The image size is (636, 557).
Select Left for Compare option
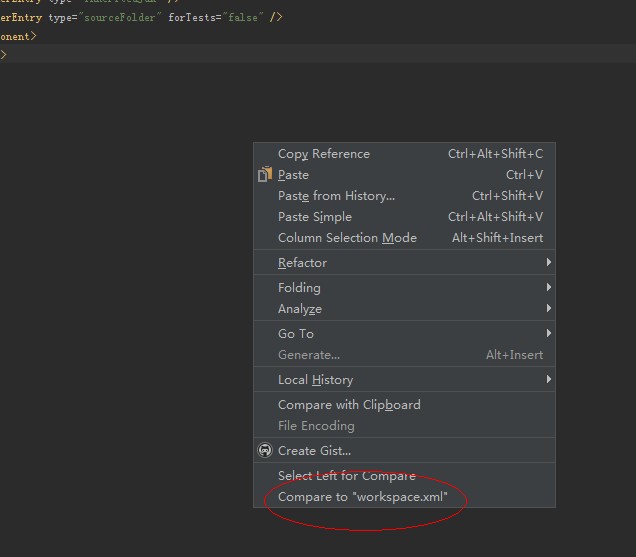[404, 476]
